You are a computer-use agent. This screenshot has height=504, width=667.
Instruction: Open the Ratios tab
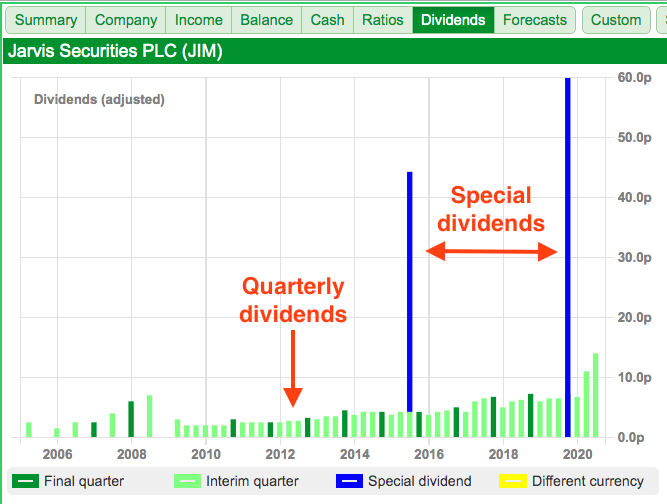click(383, 20)
